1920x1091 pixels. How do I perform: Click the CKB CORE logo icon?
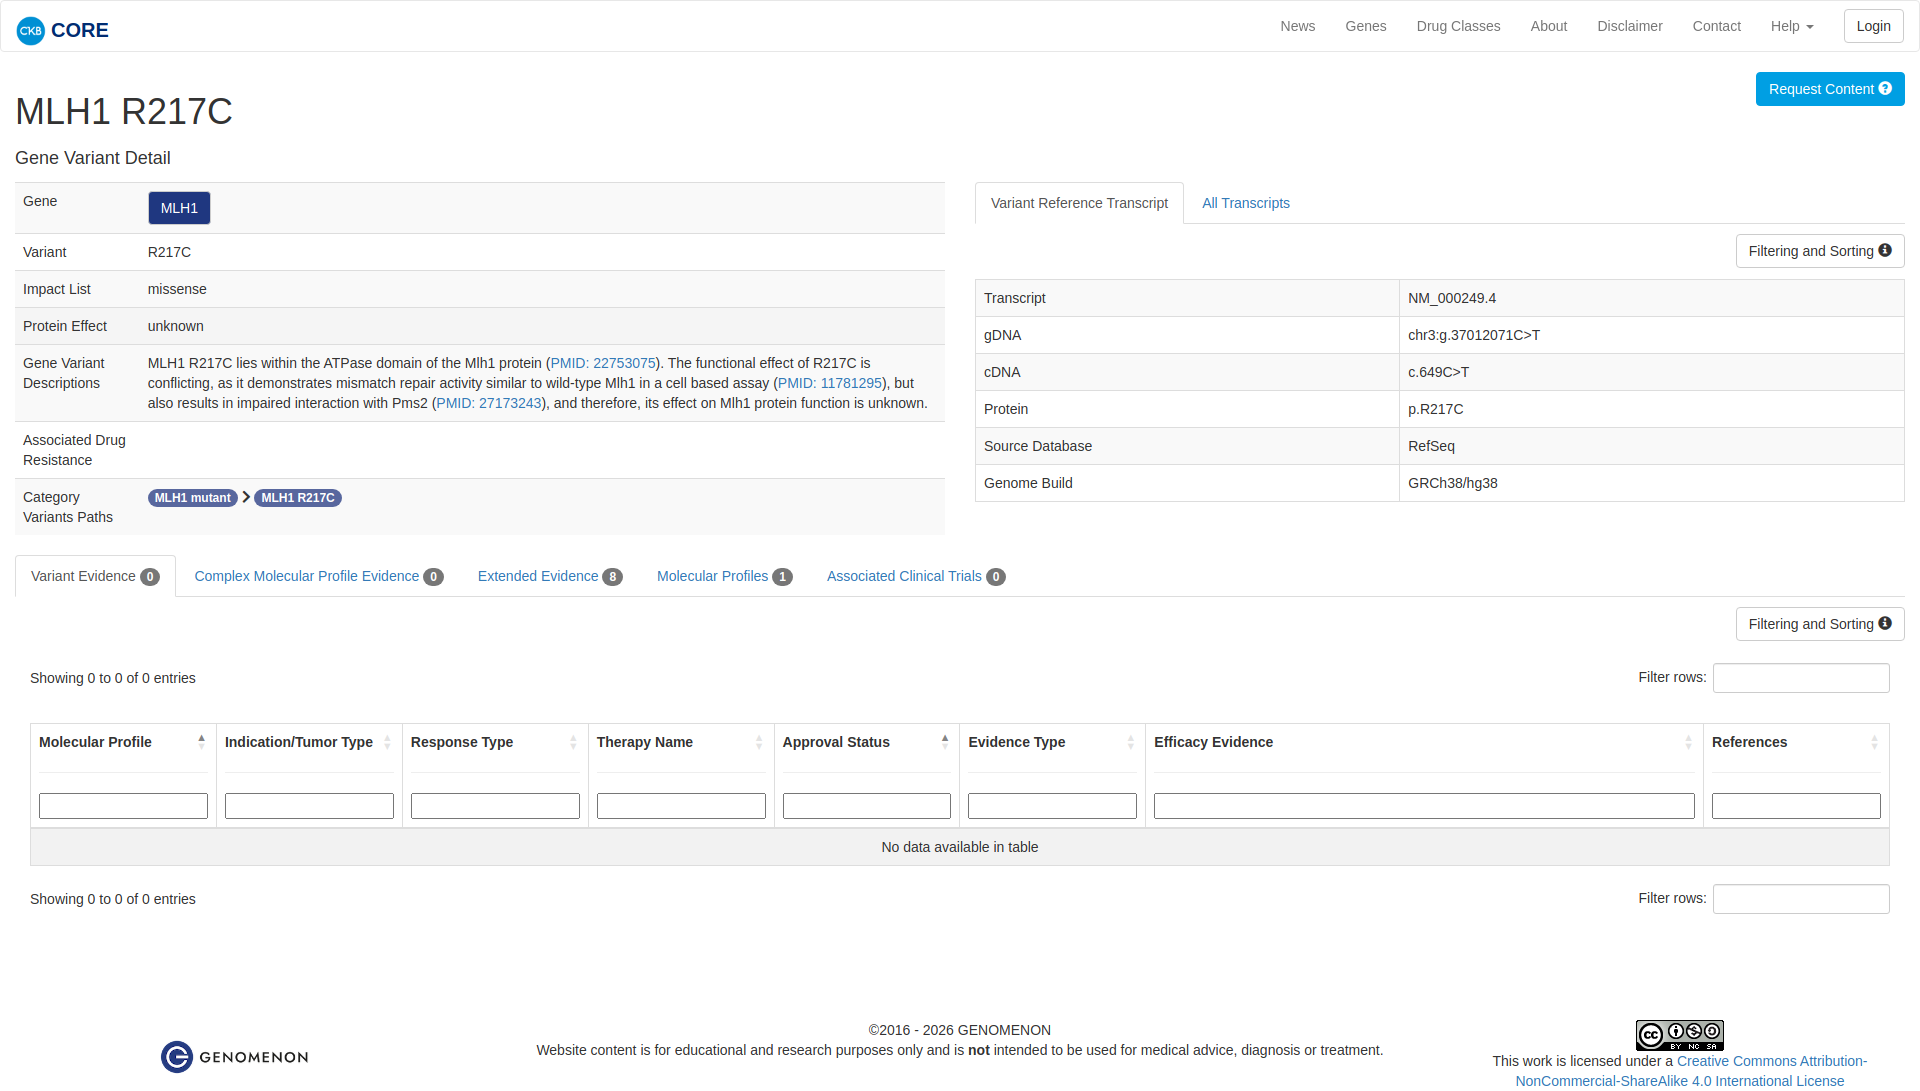(31, 30)
